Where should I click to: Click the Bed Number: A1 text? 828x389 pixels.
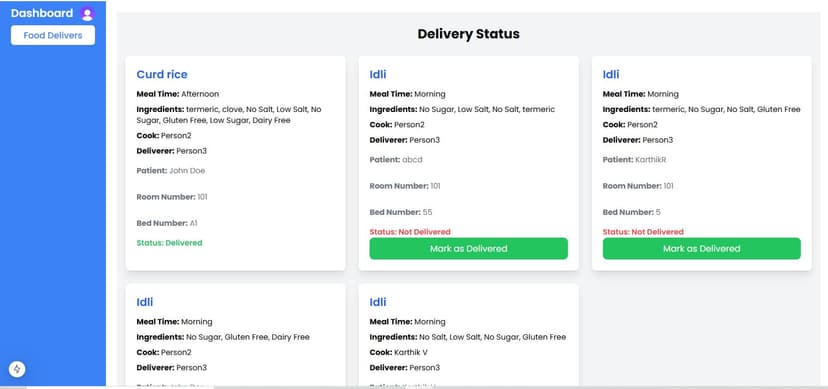click(x=167, y=223)
